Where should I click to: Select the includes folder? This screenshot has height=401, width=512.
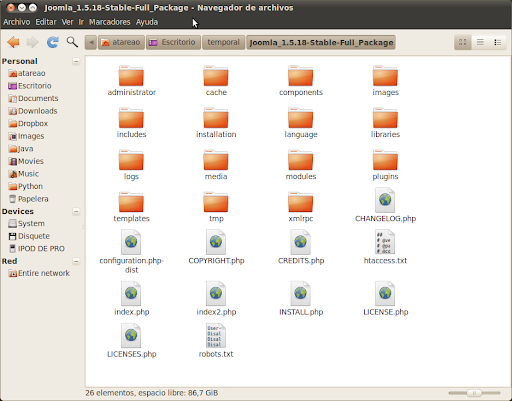[x=131, y=123]
